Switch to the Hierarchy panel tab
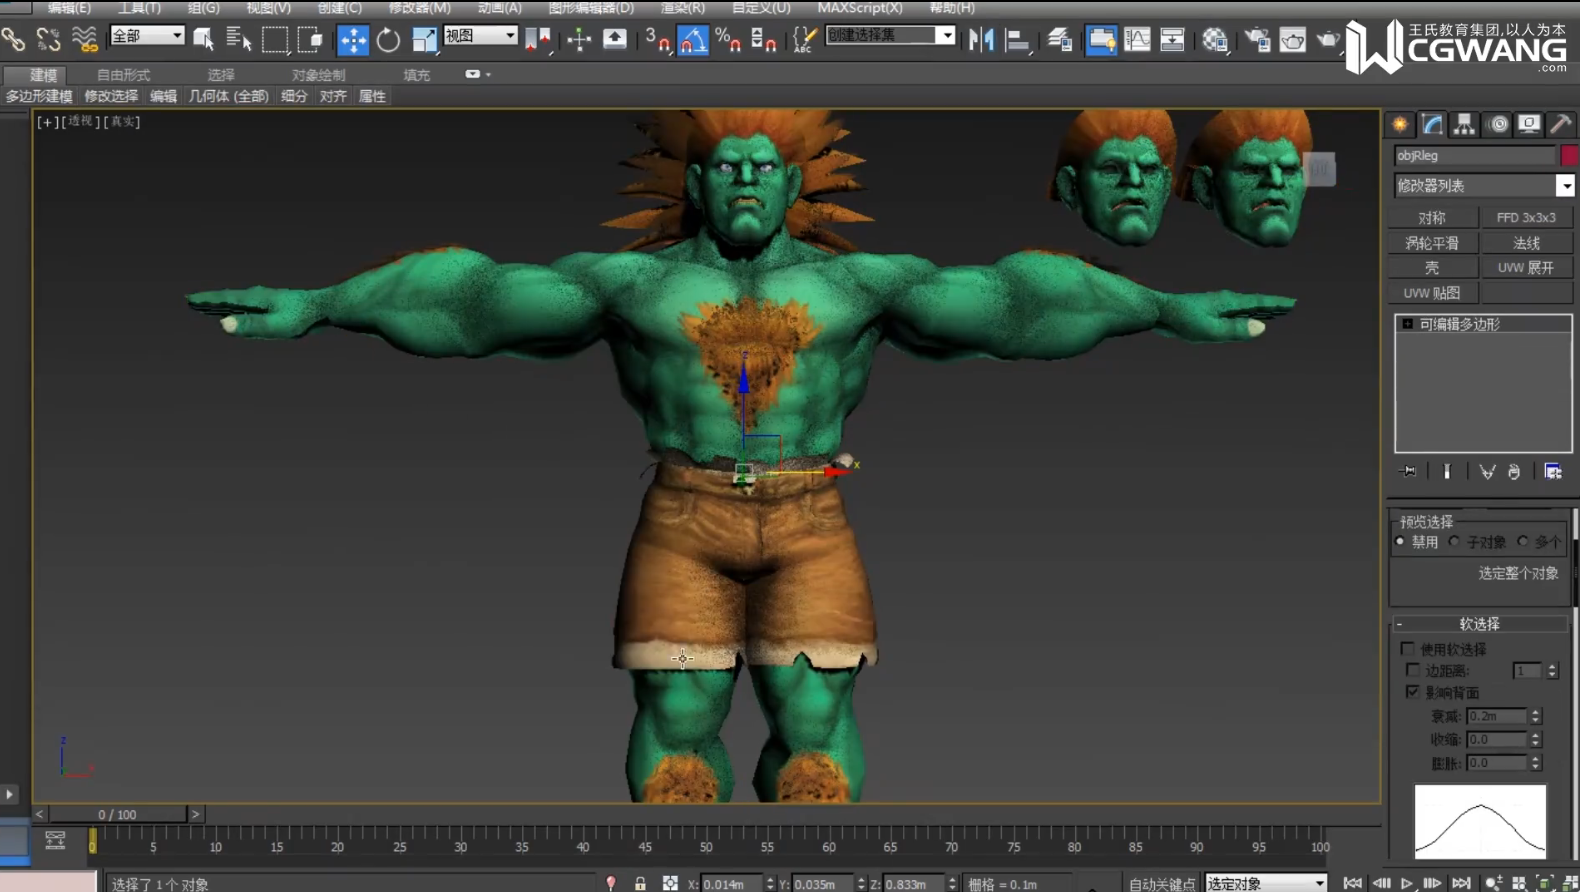1580x892 pixels. 1464,124
